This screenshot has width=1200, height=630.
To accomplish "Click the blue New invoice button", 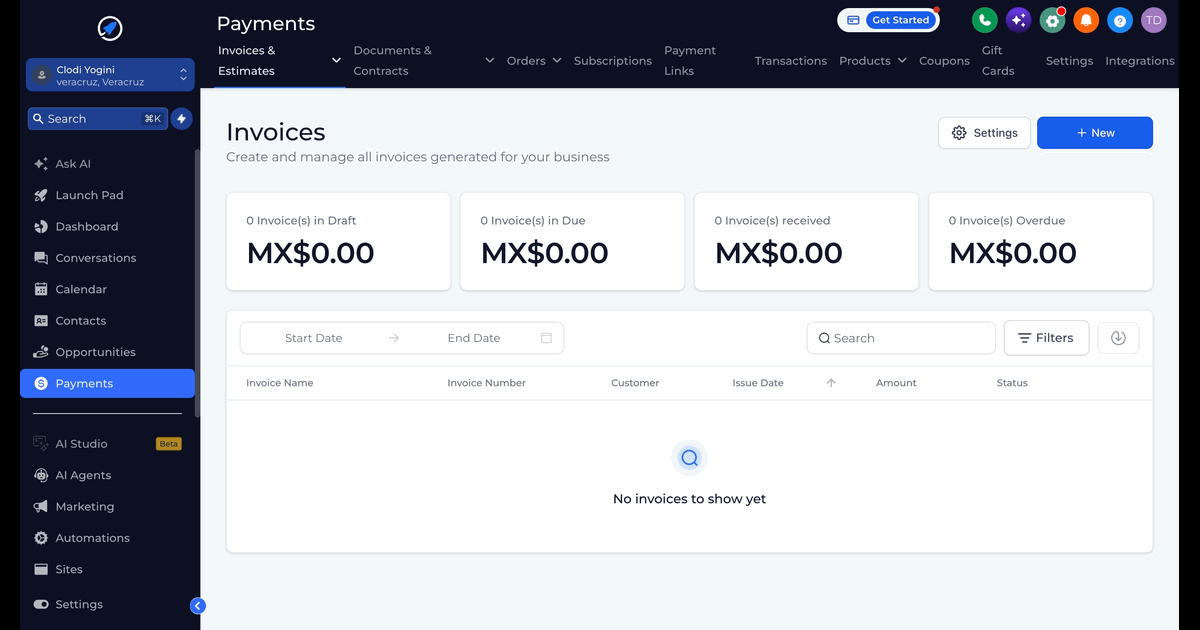I will [x=1095, y=133].
